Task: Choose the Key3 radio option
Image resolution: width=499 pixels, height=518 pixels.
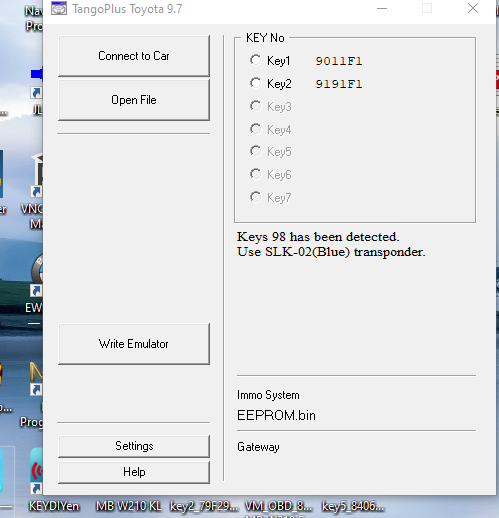Action: [x=256, y=106]
